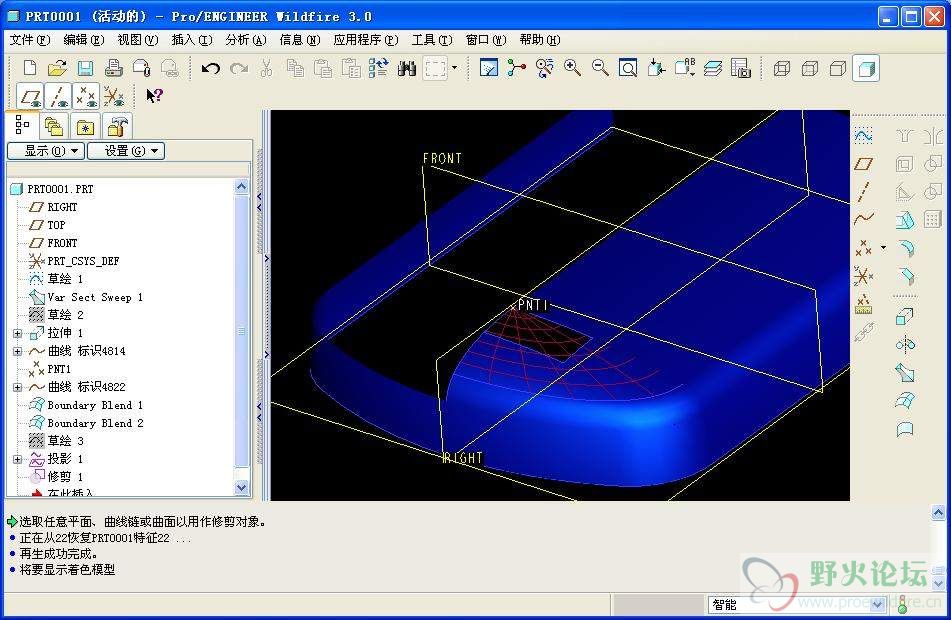
Task: Open the Style surface tool in the right toolbar
Action: pyautogui.click(x=905, y=429)
